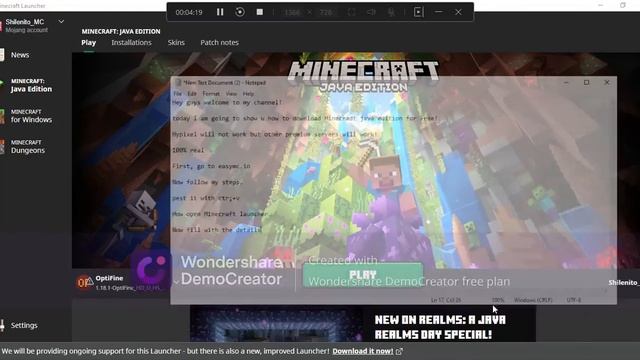Open the screen drawing tool icon in recorder
This screenshot has width=640, height=360.
point(419,12)
